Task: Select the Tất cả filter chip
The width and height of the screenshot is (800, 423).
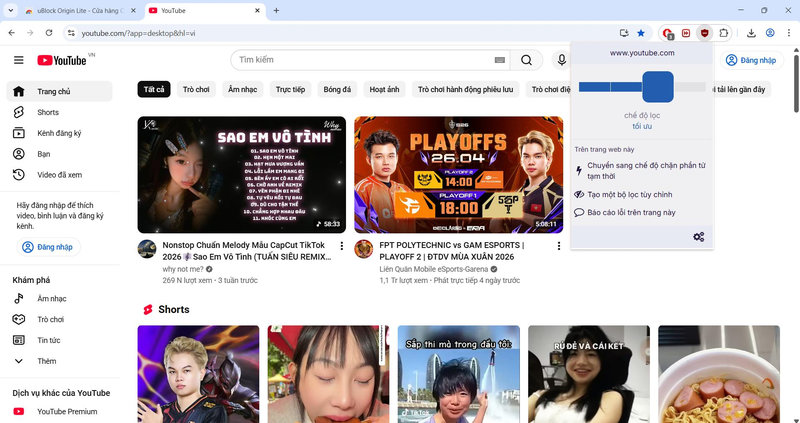Action: coord(154,90)
